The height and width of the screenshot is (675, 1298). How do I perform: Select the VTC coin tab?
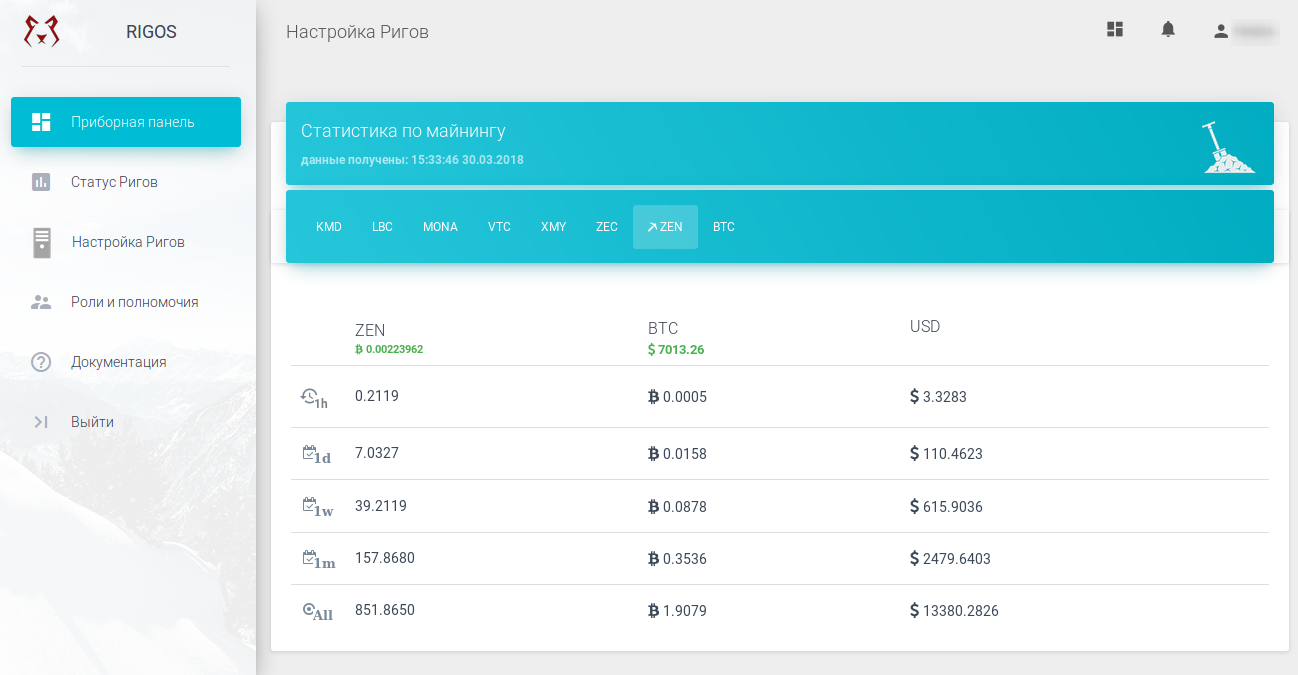[x=499, y=227]
